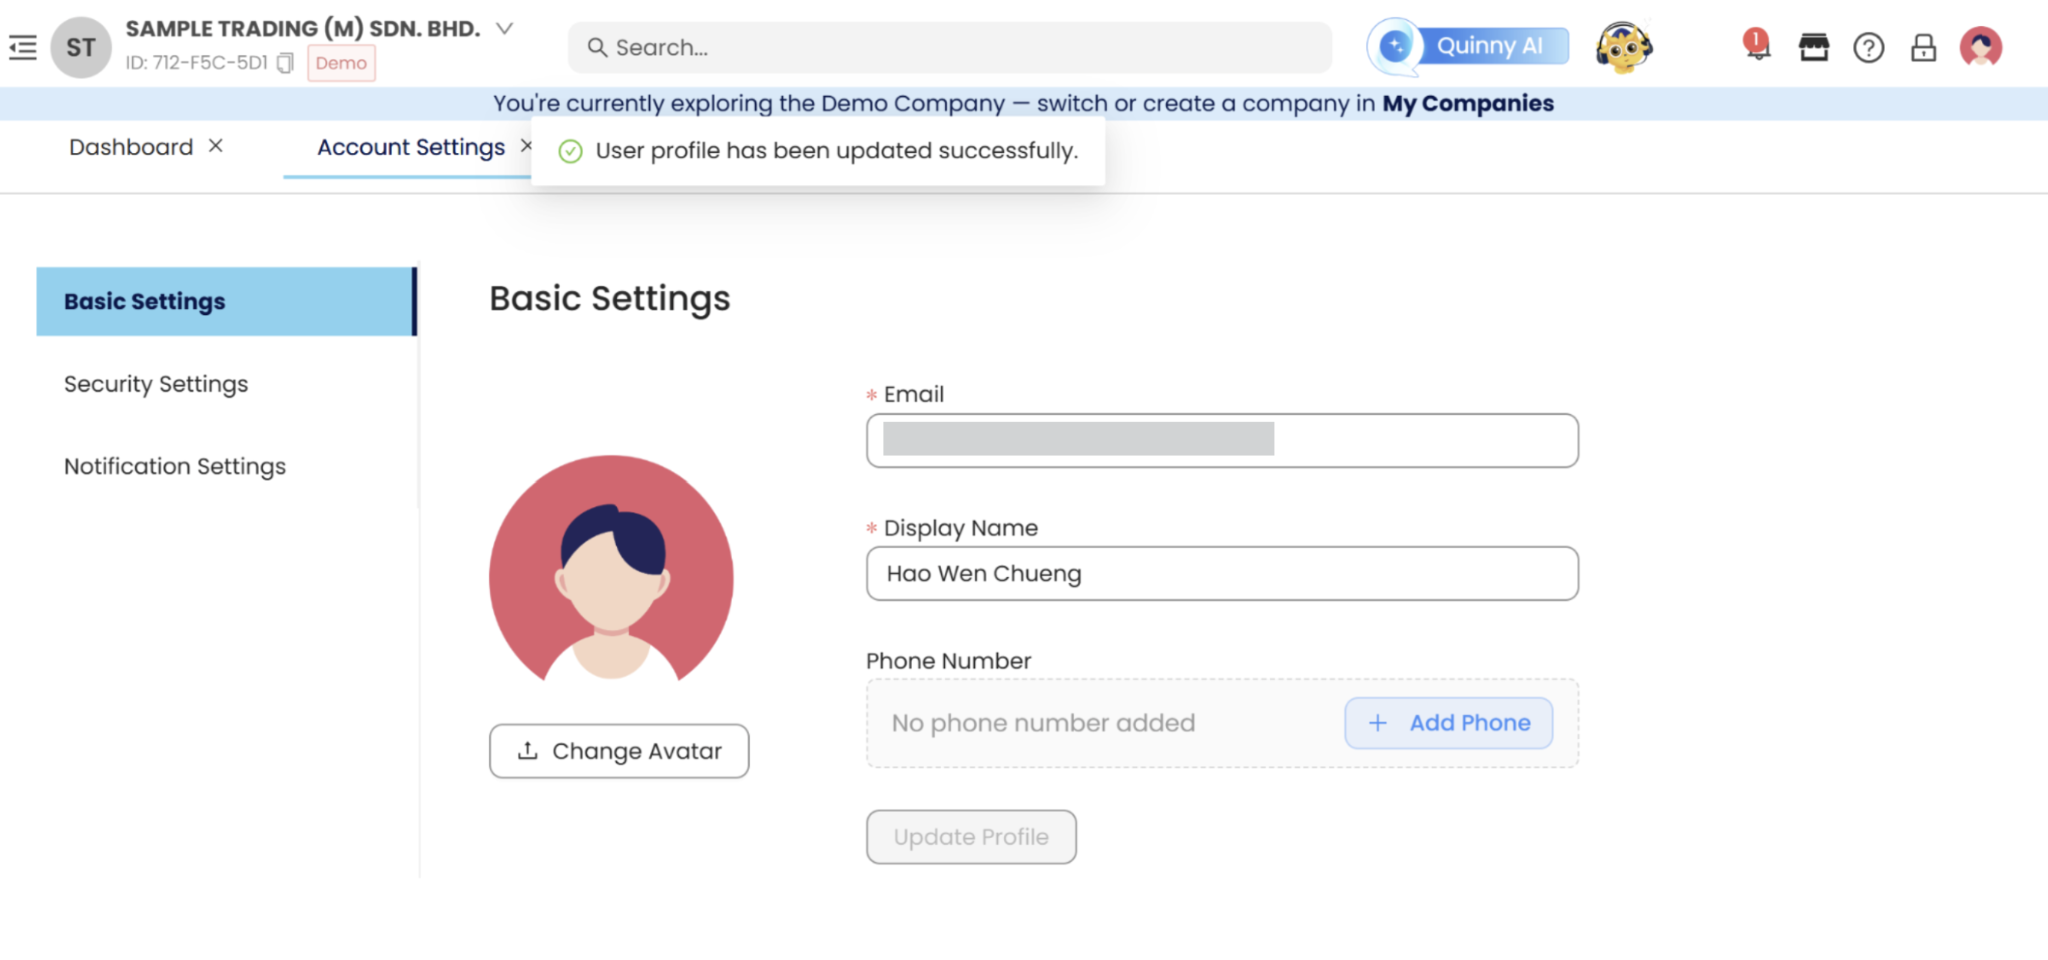Focus the Display Name input field
Viewport: 2048px width, 960px height.
click(x=1221, y=574)
